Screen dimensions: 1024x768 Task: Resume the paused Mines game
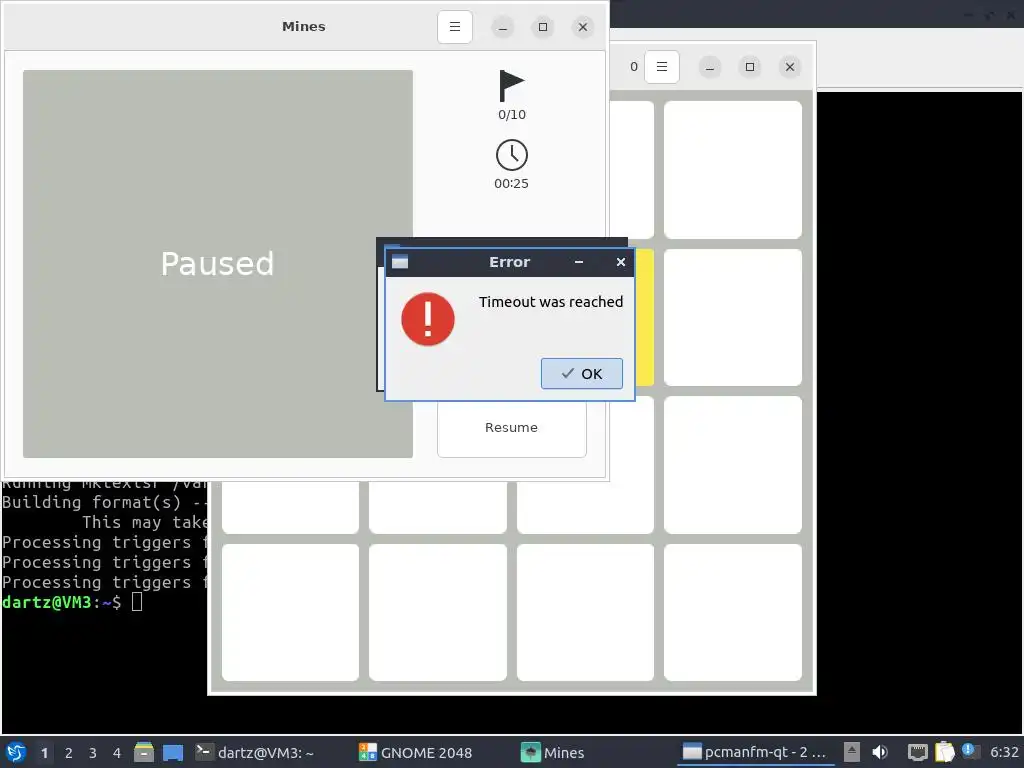point(511,428)
